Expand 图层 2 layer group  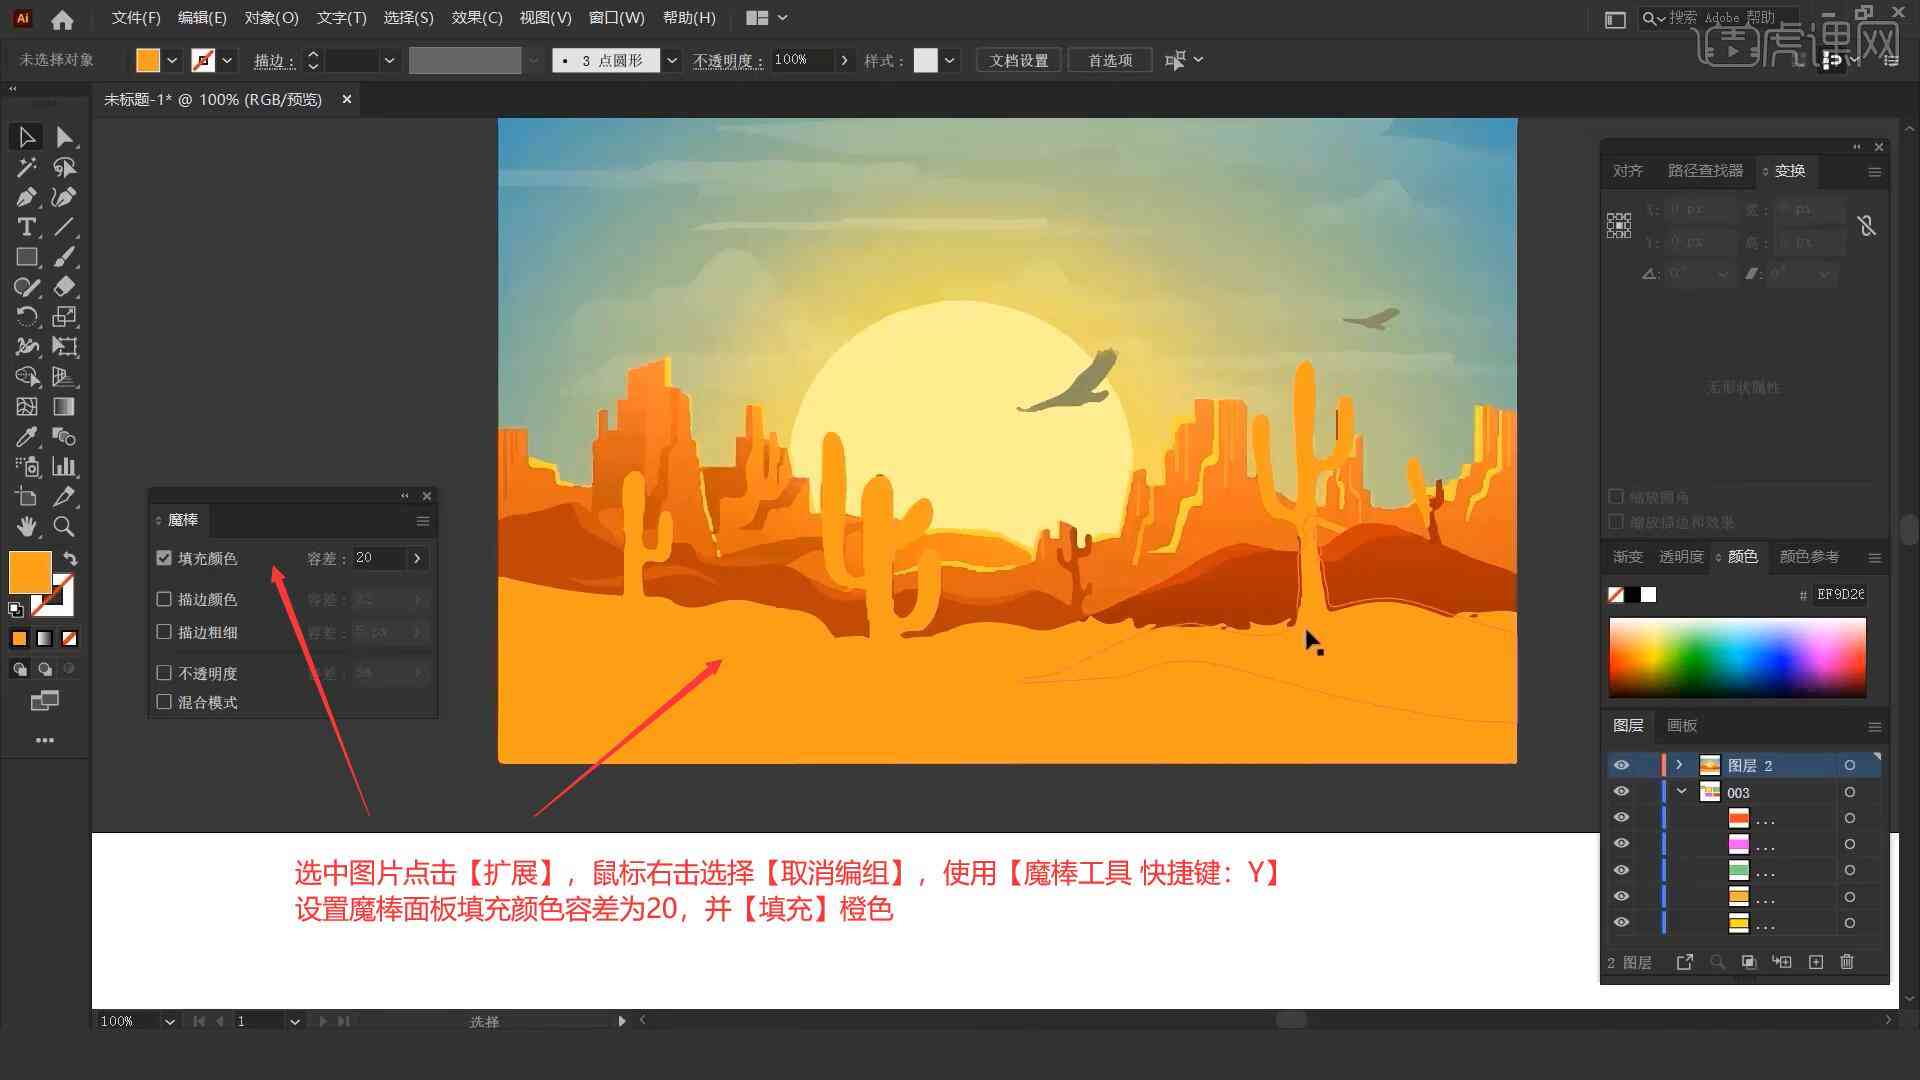point(1677,765)
